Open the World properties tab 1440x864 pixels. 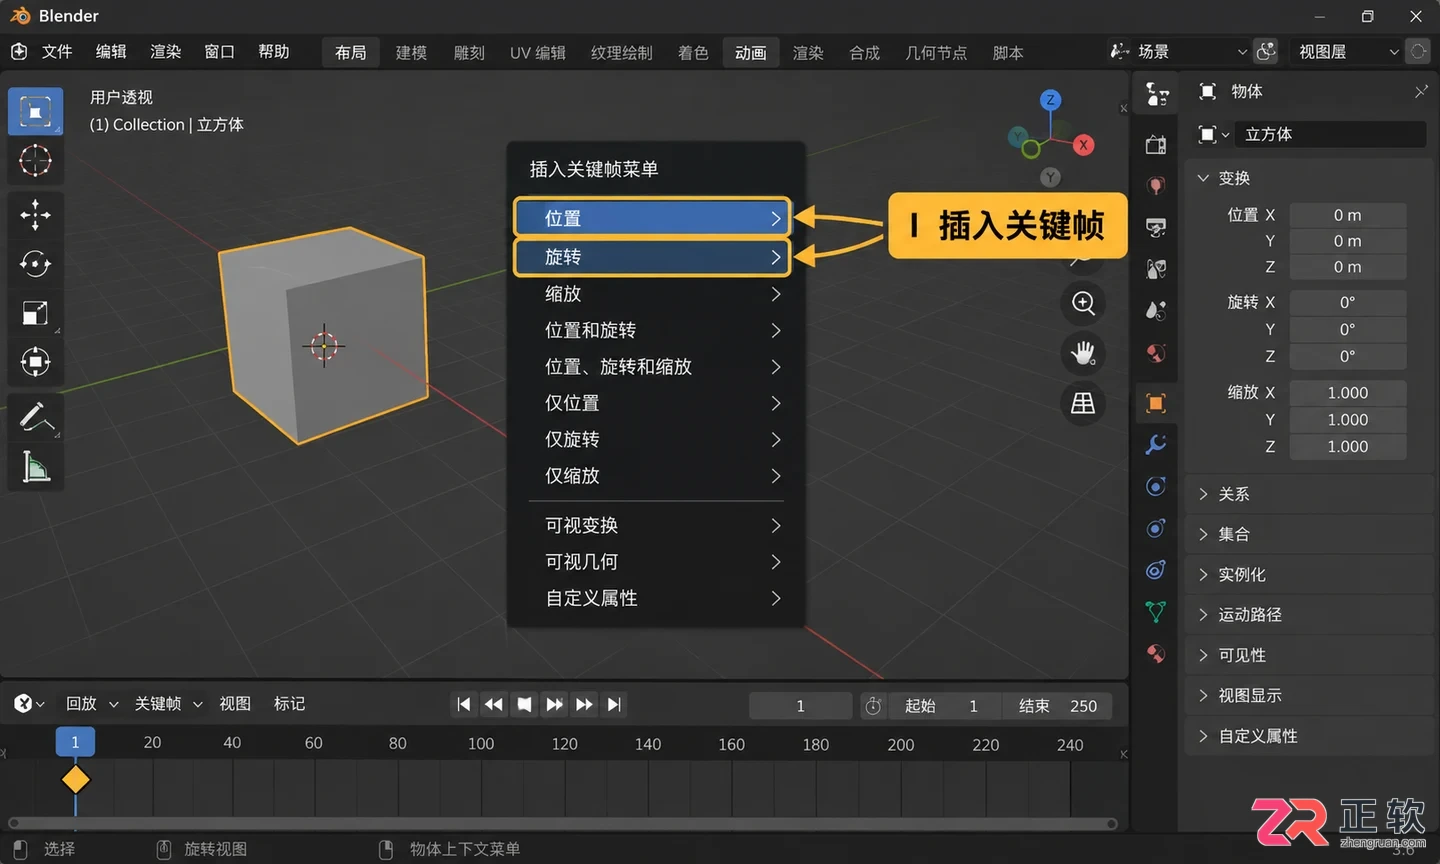1156,353
